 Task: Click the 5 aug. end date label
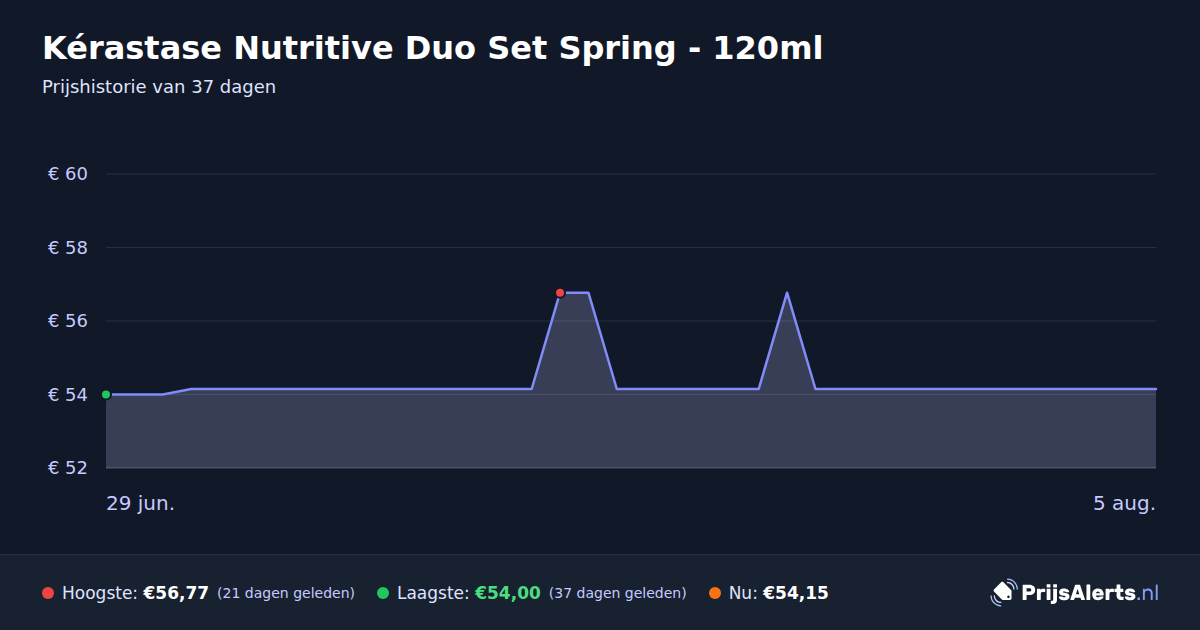pos(1124,503)
